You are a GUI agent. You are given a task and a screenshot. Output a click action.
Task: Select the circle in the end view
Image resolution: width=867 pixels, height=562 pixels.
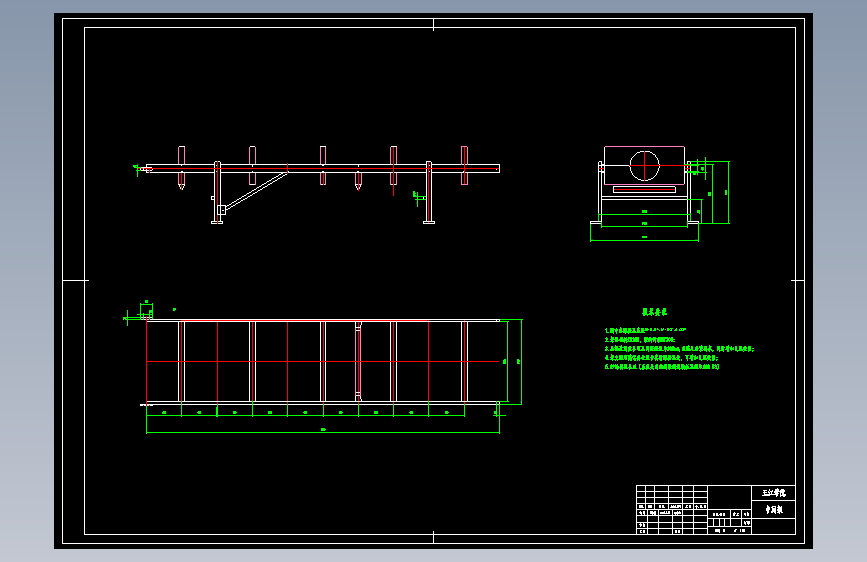pos(645,165)
